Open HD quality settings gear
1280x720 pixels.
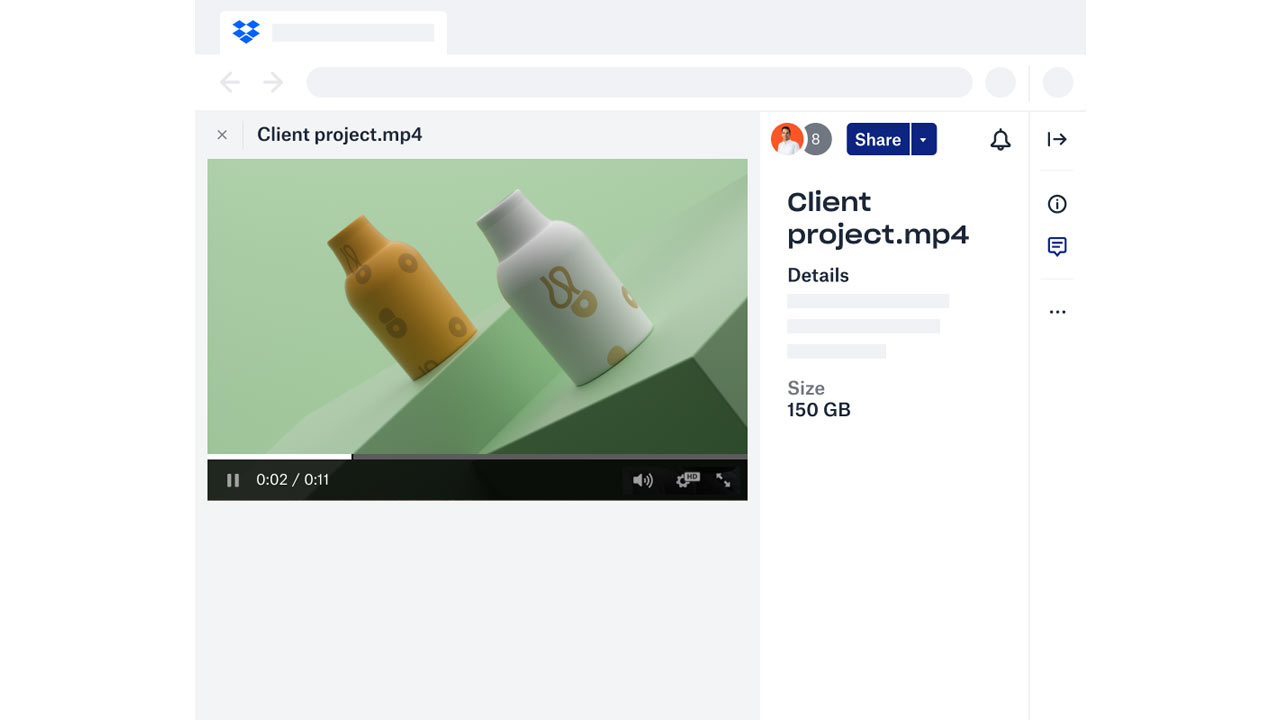685,480
